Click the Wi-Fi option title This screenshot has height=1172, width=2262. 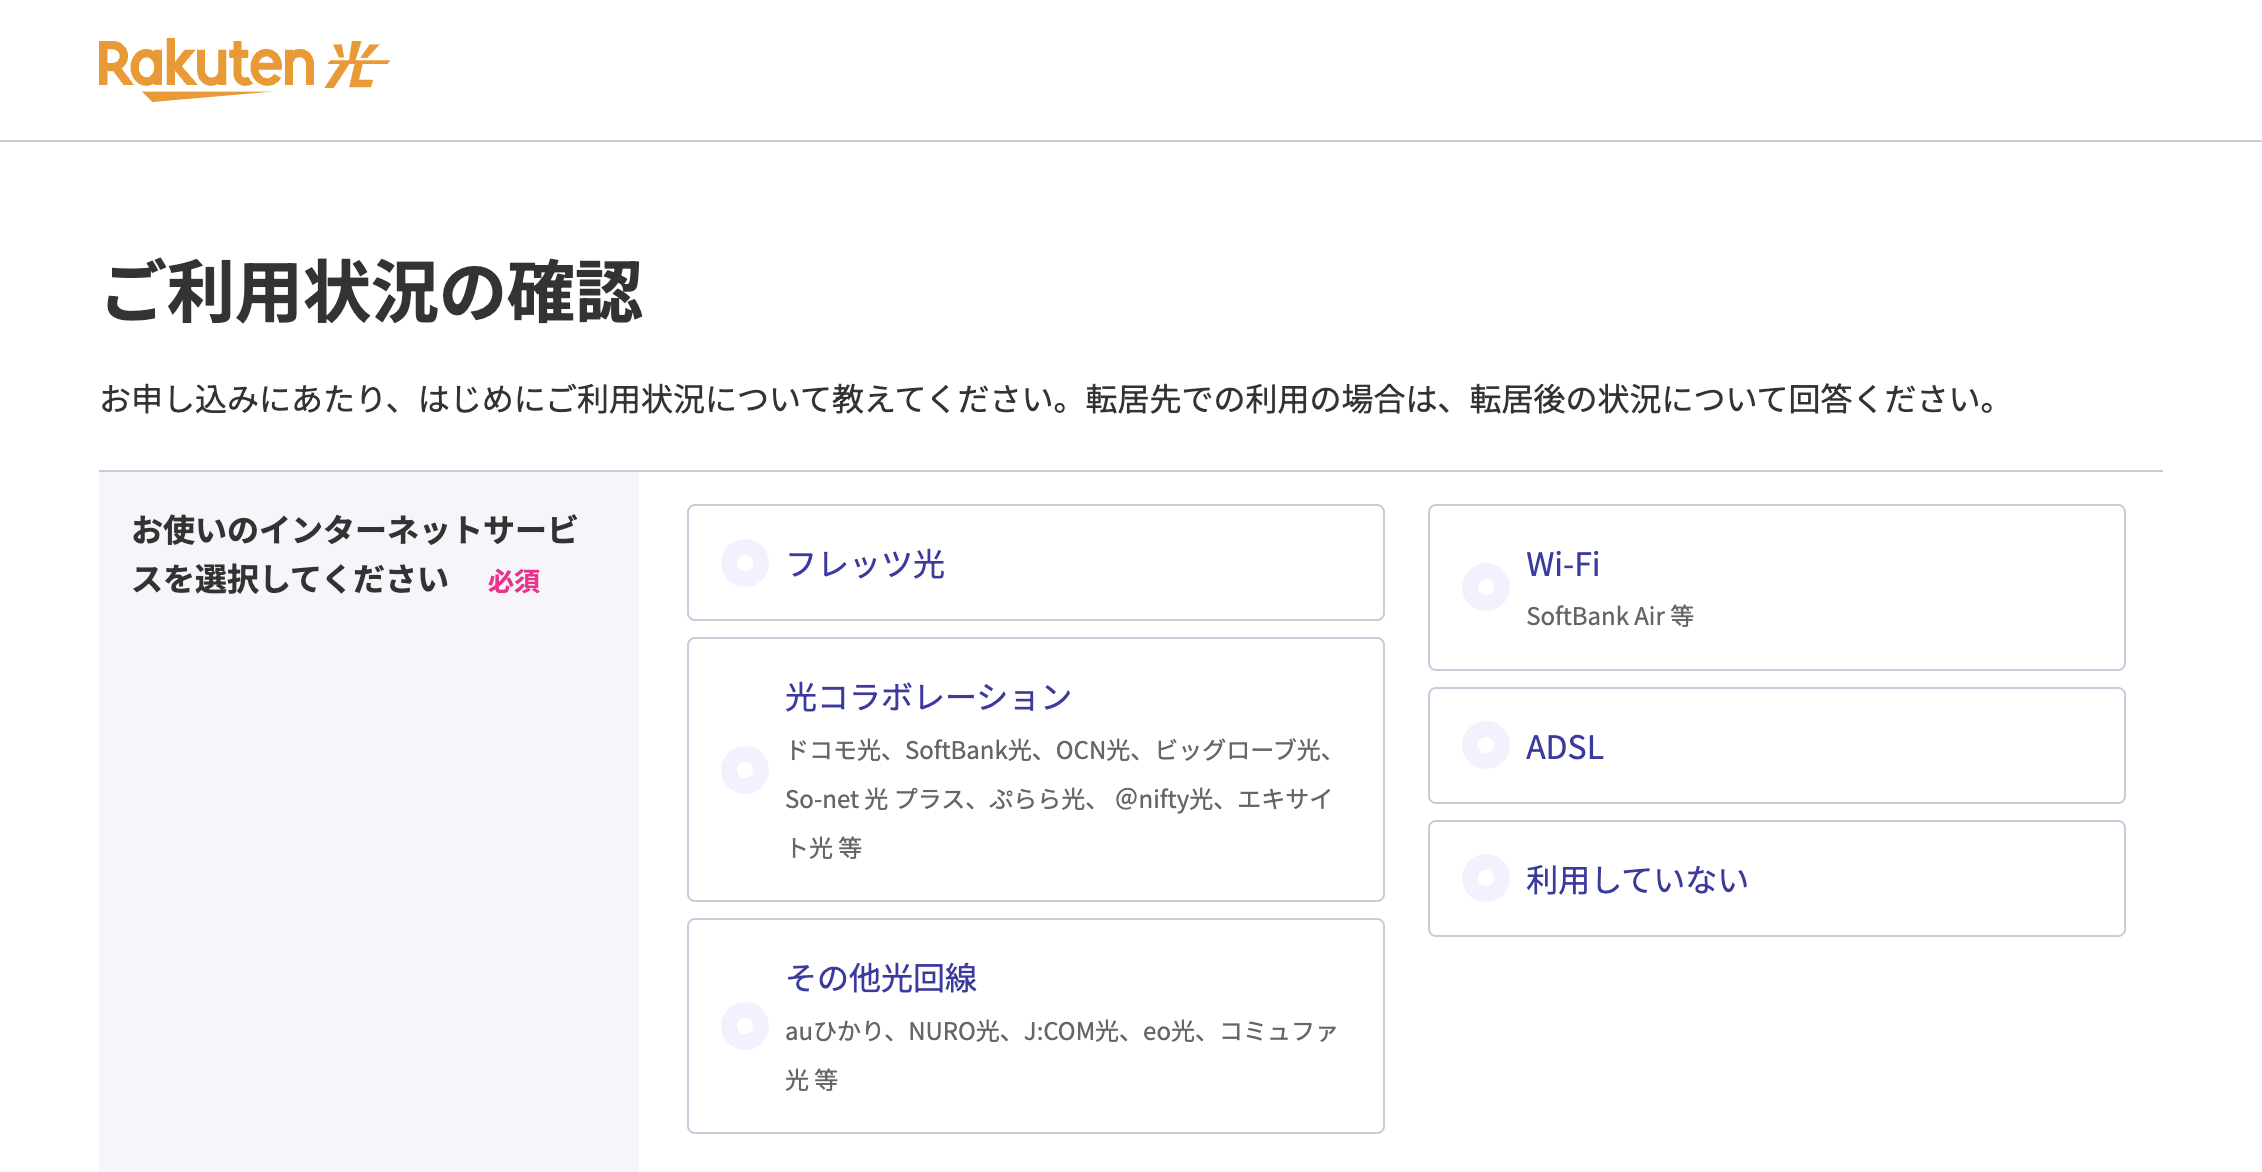(1563, 564)
